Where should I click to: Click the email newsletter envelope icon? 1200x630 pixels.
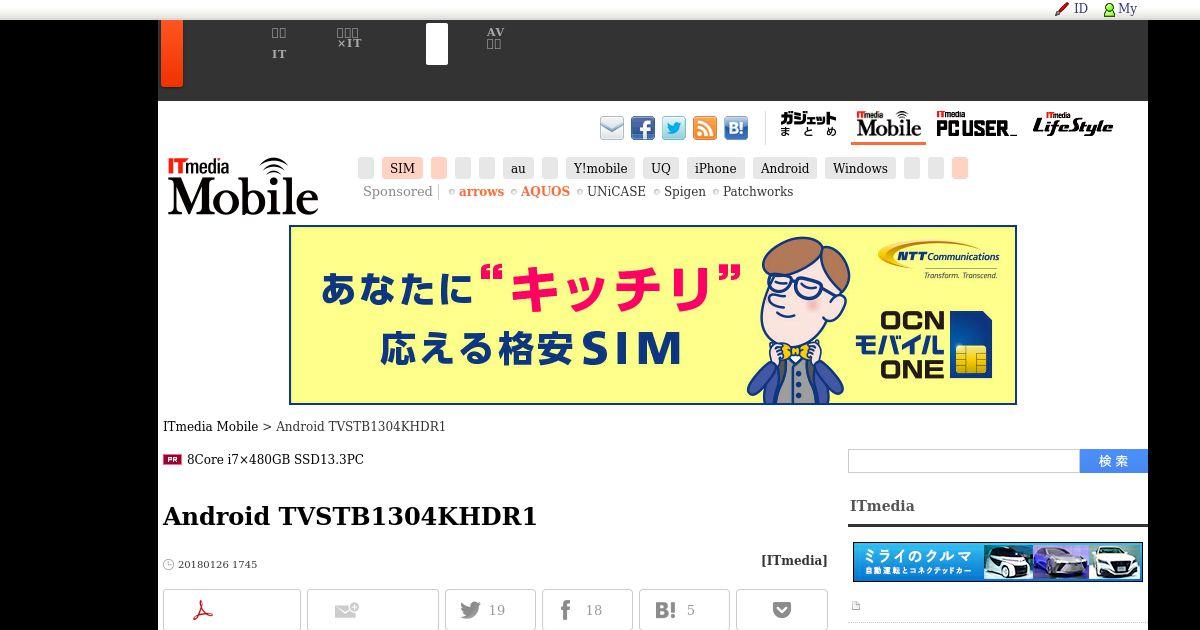[612, 128]
